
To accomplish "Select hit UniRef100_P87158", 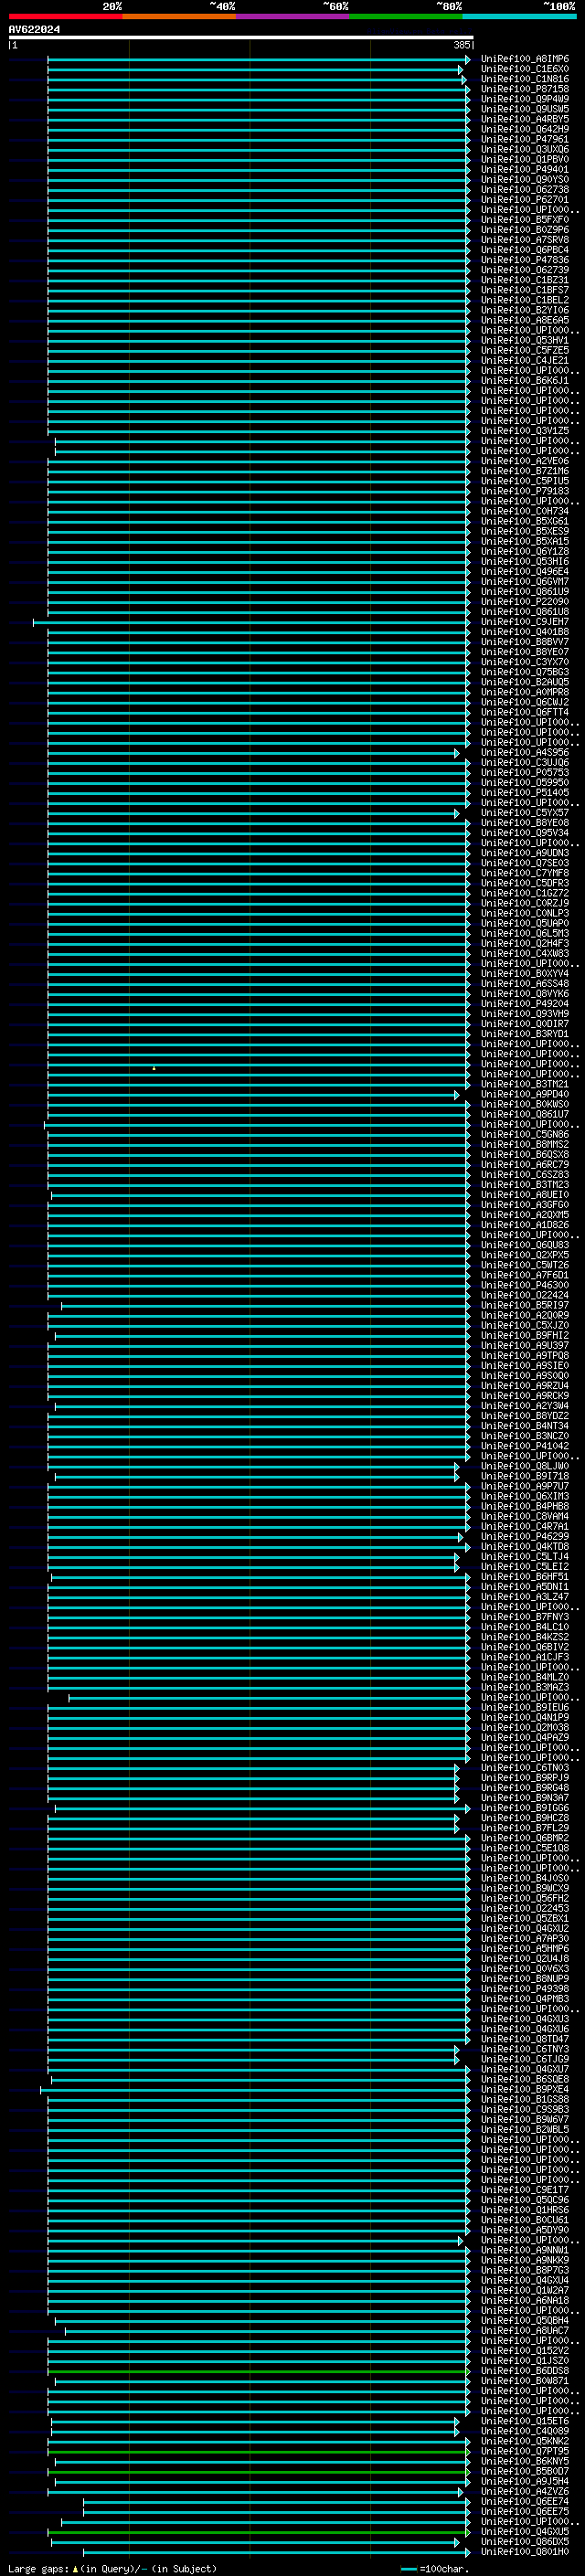I will point(524,89).
